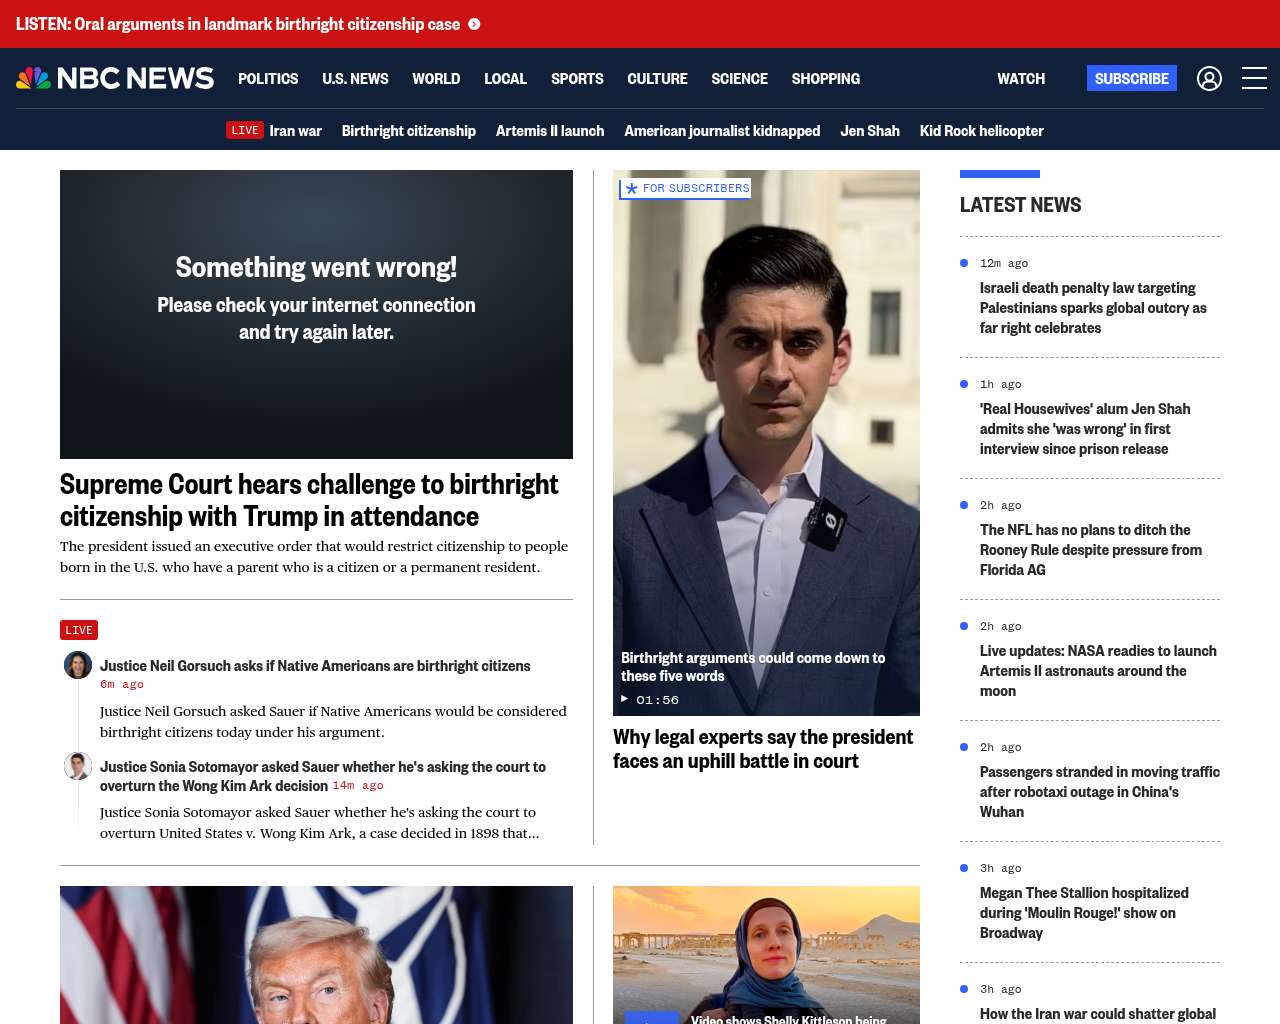The height and width of the screenshot is (1024, 1280).
Task: Go to the Sports section
Action: (x=577, y=78)
